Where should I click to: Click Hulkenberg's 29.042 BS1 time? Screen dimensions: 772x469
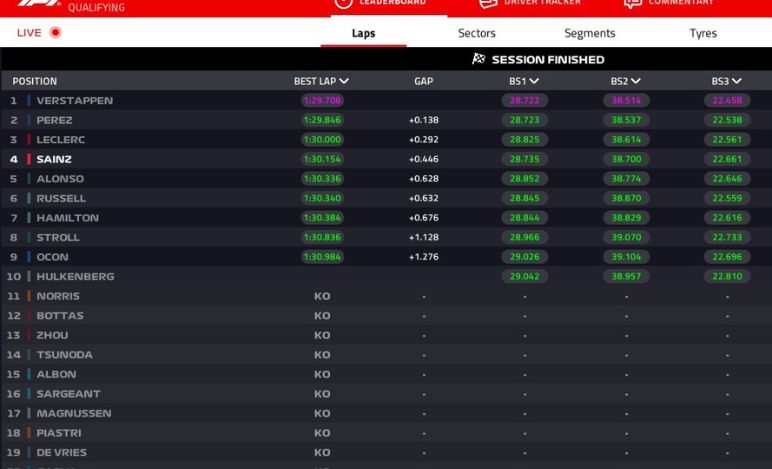click(x=525, y=277)
